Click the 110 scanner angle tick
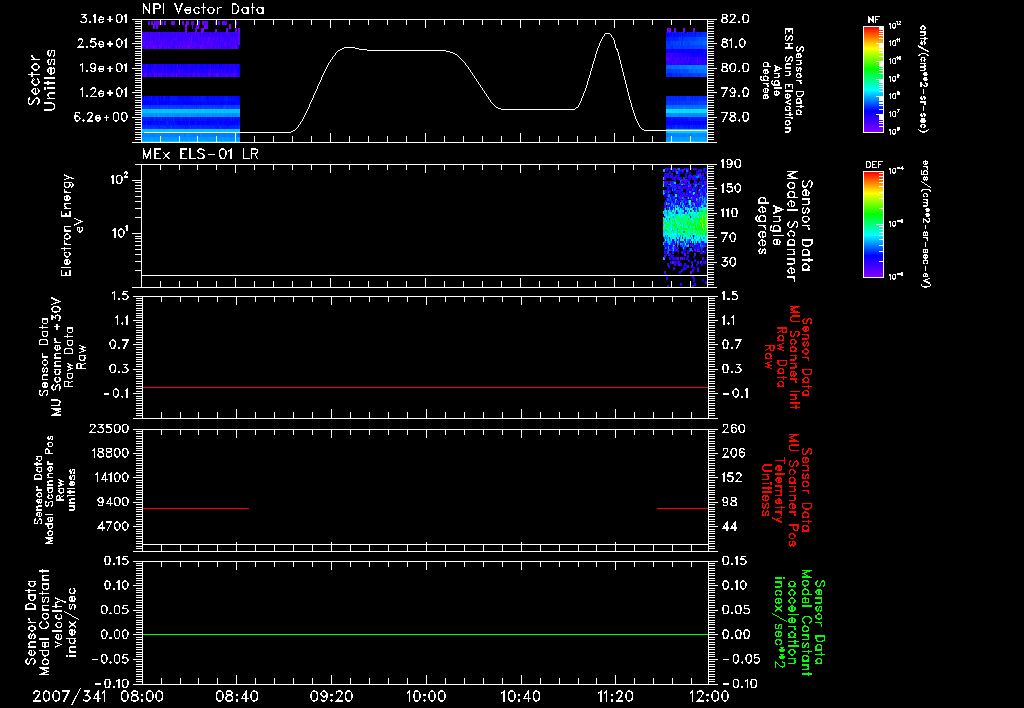Image resolution: width=1024 pixels, height=708 pixels. click(731, 213)
